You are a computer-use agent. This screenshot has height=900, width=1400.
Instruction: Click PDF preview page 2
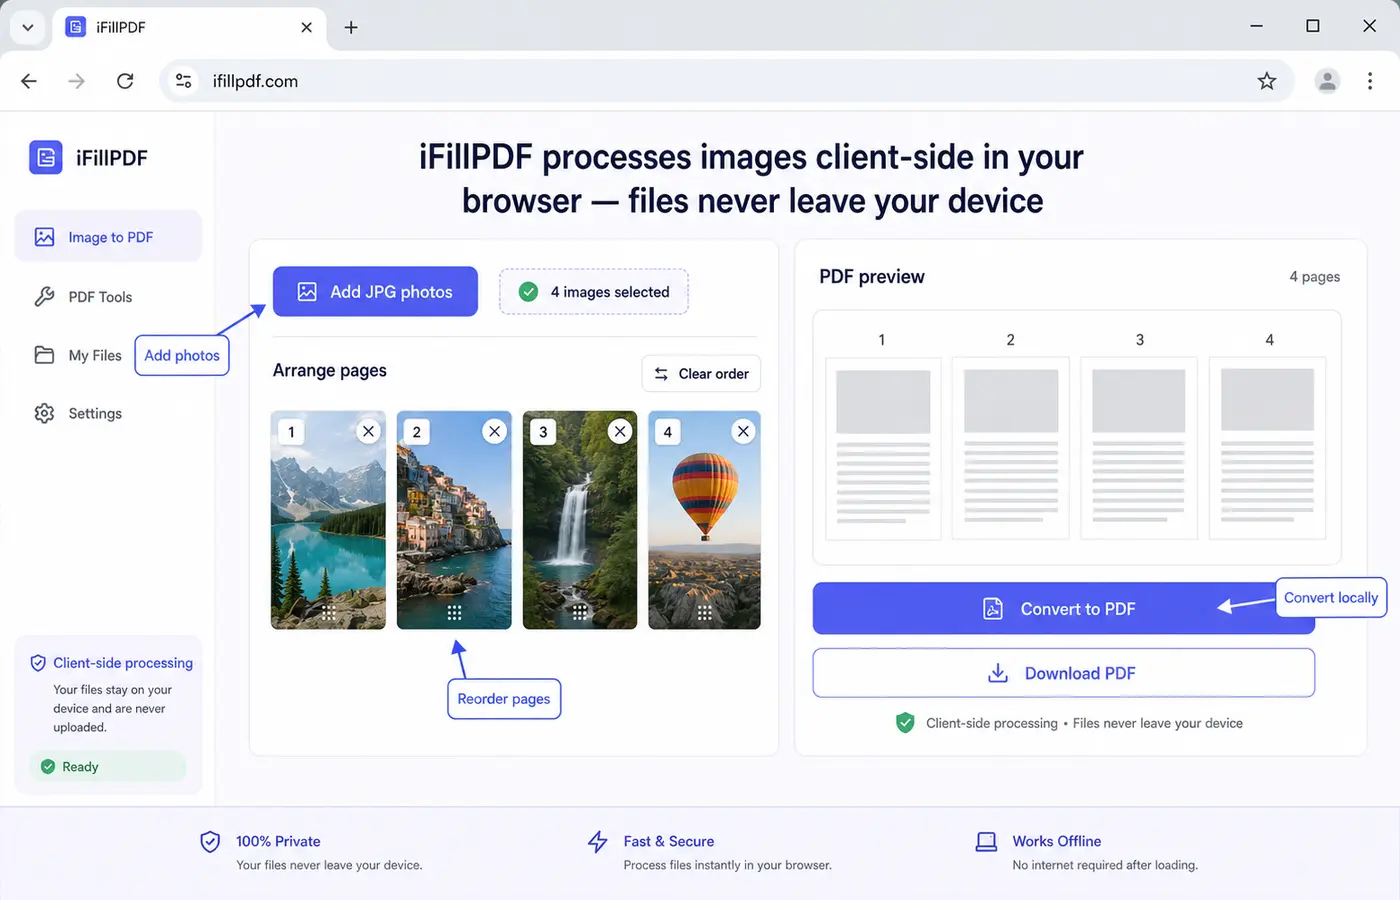click(1011, 448)
